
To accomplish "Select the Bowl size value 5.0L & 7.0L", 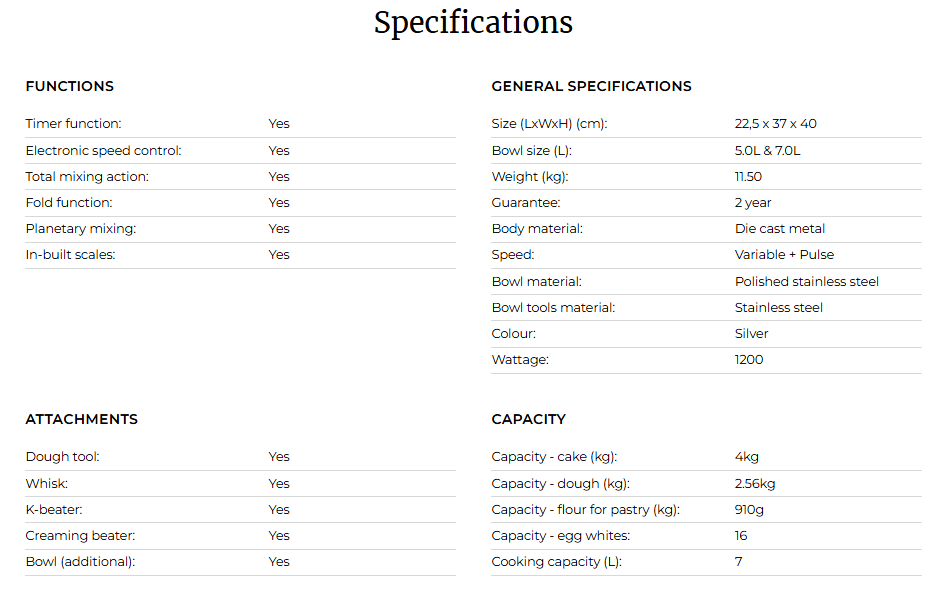I will (x=767, y=151).
